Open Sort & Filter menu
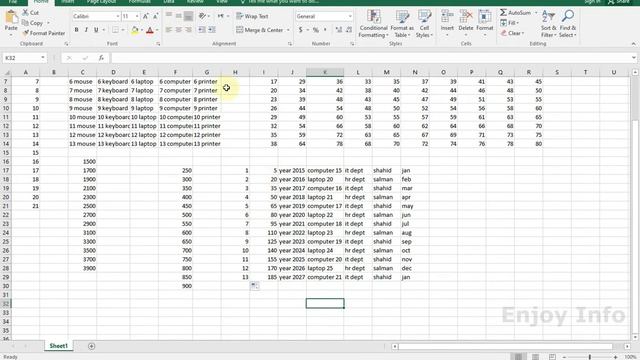Viewport: 640px width, 360px height. 549,24
